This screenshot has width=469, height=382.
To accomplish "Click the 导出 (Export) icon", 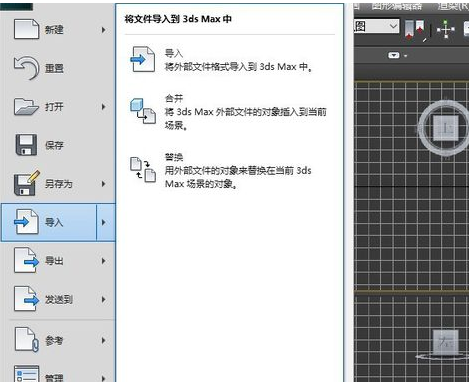I will pyautogui.click(x=26, y=260).
